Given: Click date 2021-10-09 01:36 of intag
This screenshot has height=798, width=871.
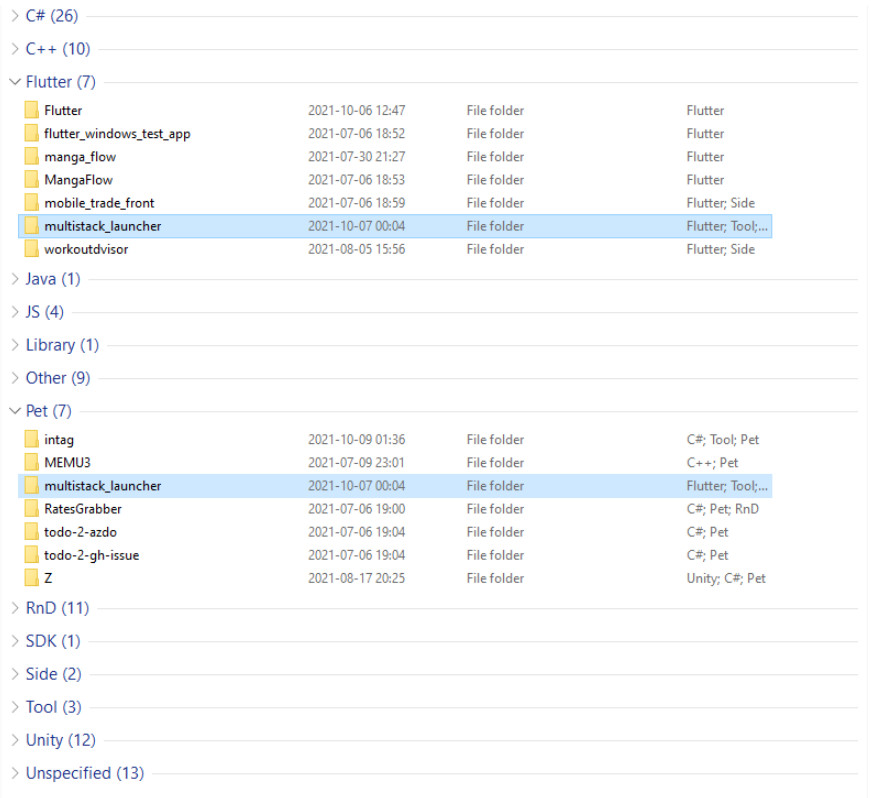Looking at the screenshot, I should pos(357,440).
